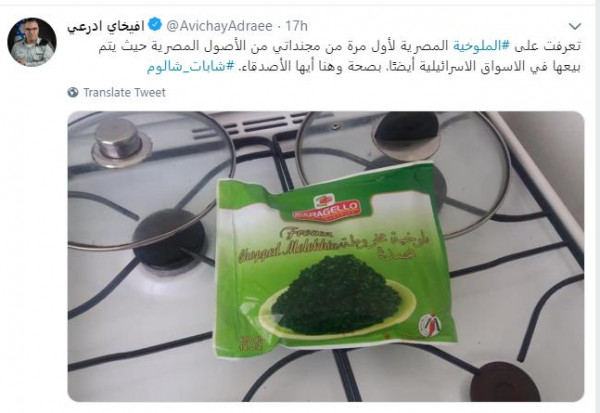Open the @AvichayAdraee handle link

click(x=220, y=26)
